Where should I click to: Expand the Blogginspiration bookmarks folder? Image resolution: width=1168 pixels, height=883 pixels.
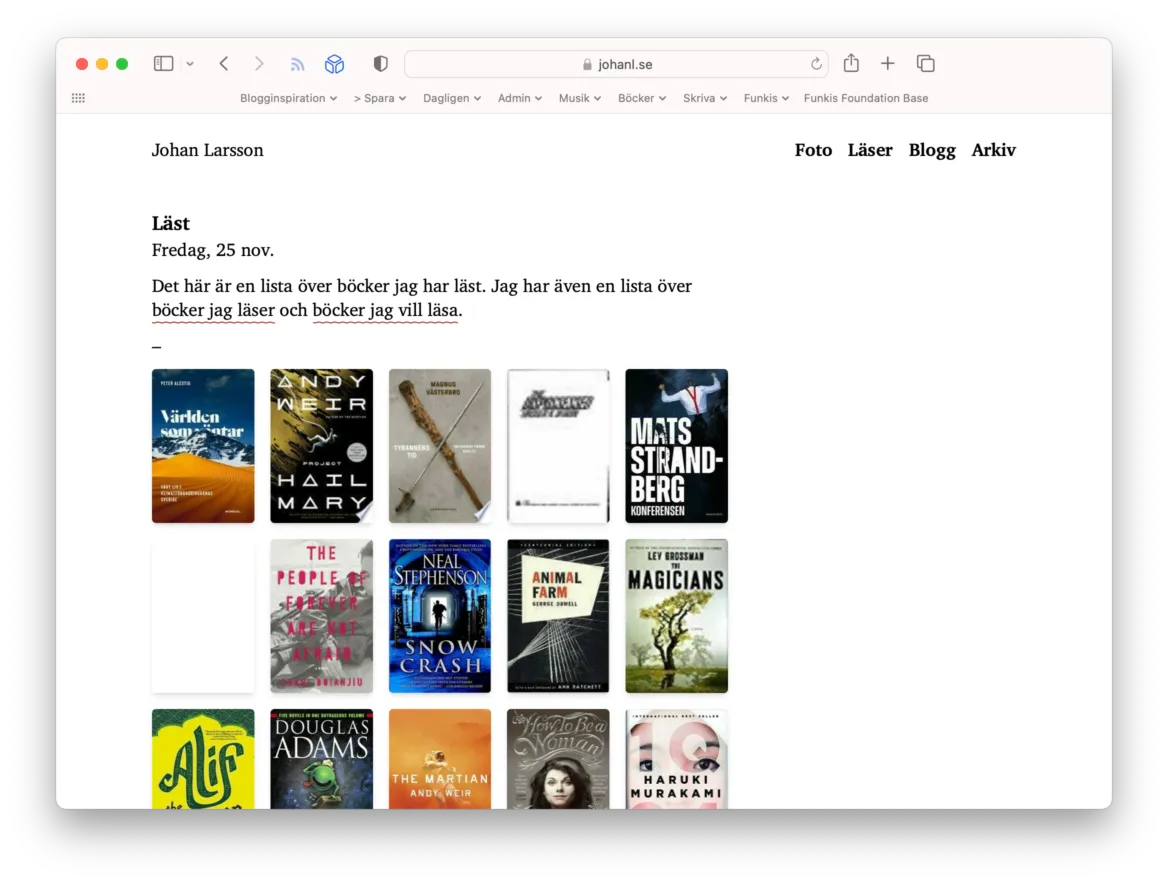(x=288, y=98)
